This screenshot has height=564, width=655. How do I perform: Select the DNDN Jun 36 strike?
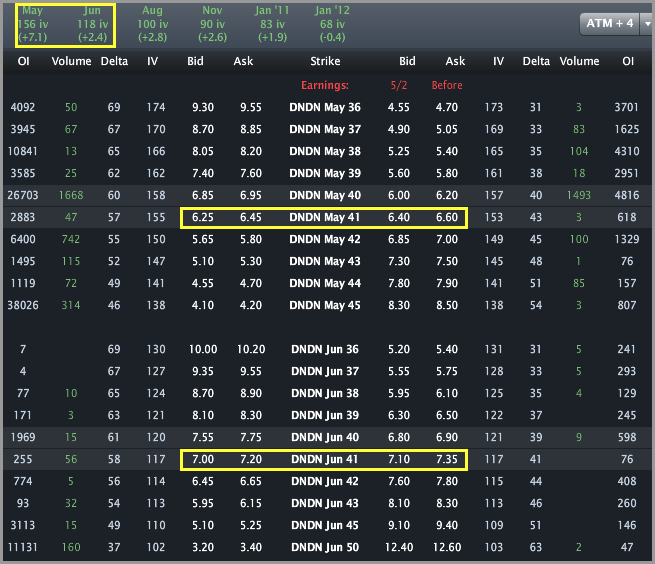(325, 349)
